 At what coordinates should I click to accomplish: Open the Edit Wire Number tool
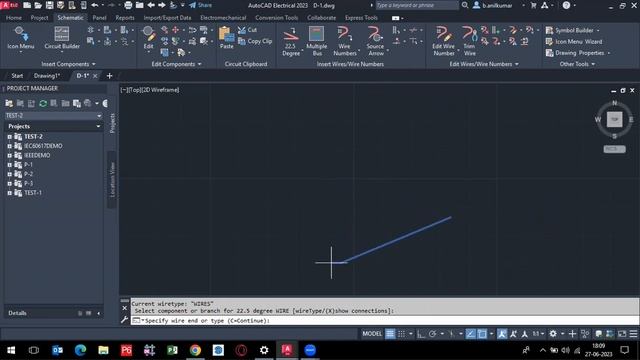(x=443, y=42)
